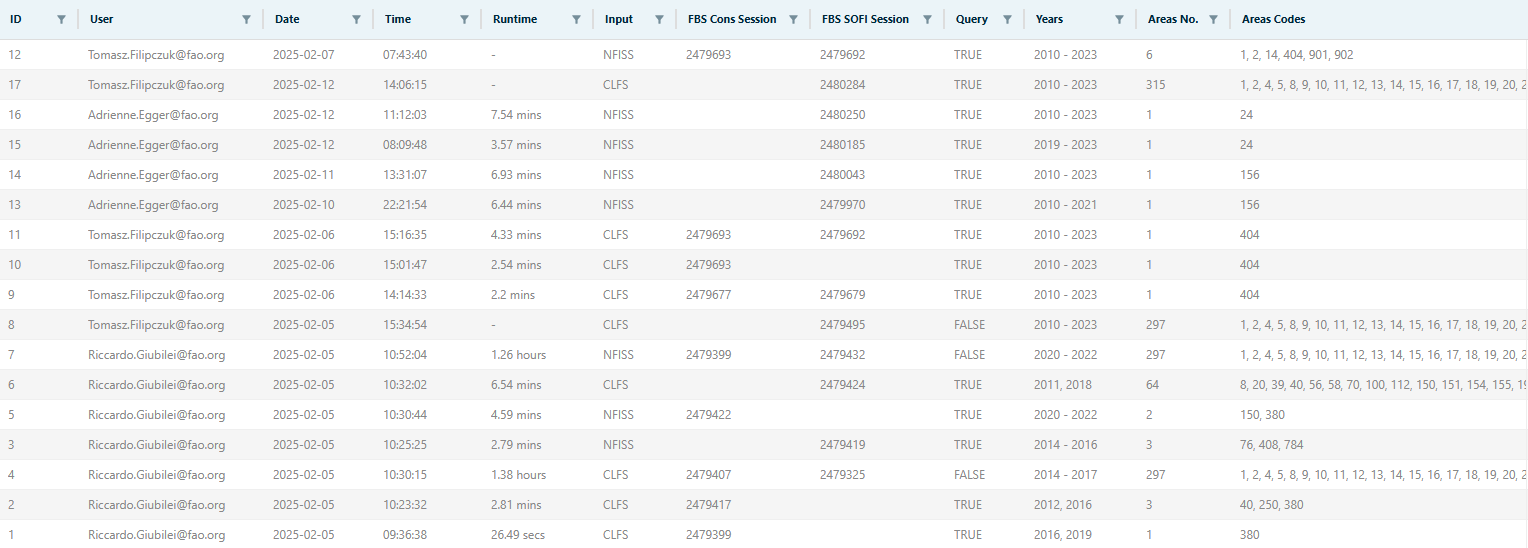Click FBS SOFI Session value 2480250
This screenshot has height=548, width=1528.
pos(842,115)
